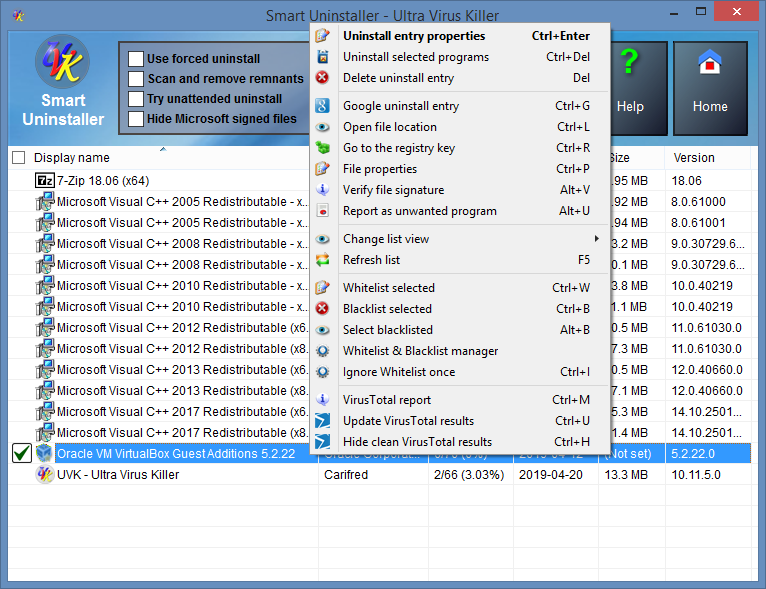Choose Refresh list from context menu
766x589 pixels.
point(462,259)
